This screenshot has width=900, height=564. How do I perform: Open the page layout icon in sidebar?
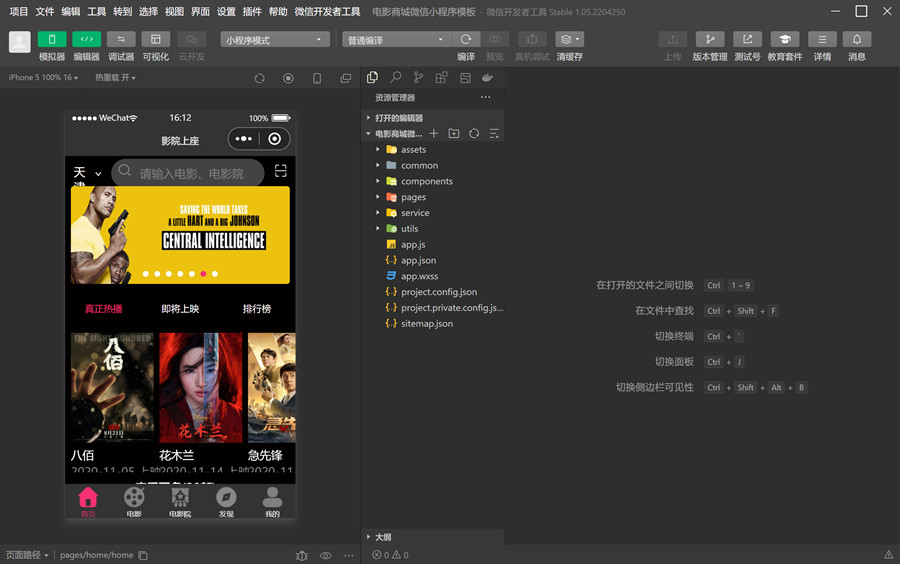(465, 77)
